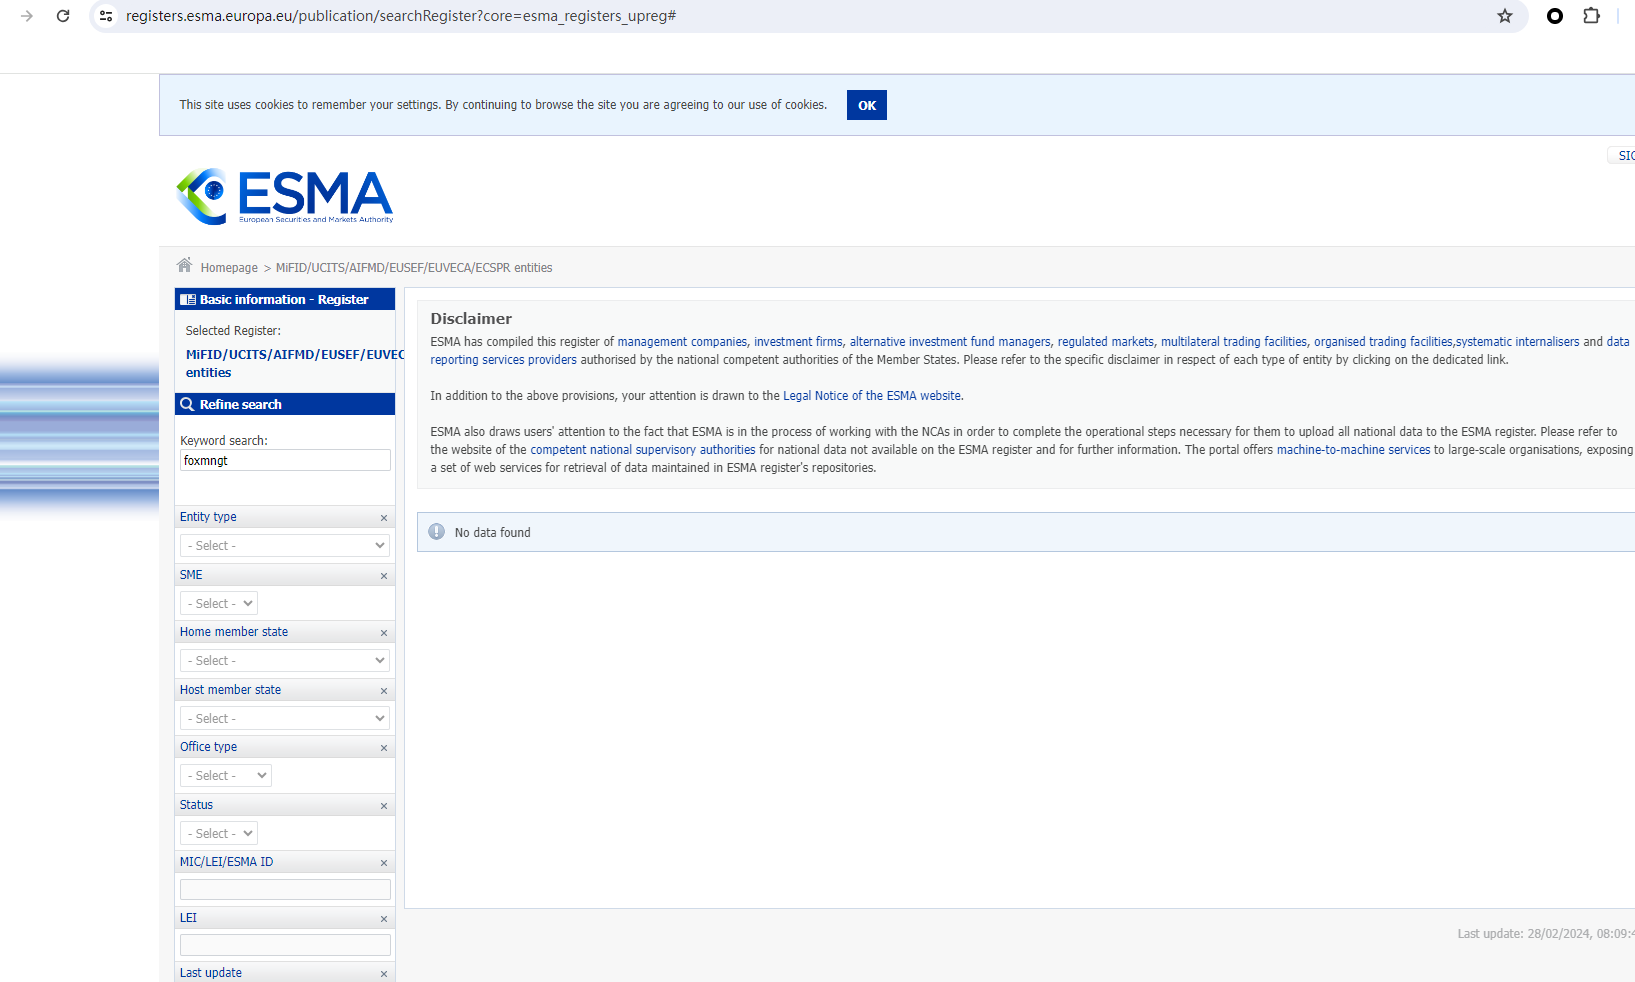
Task: Click the home icon in breadcrumb
Action: 184,266
